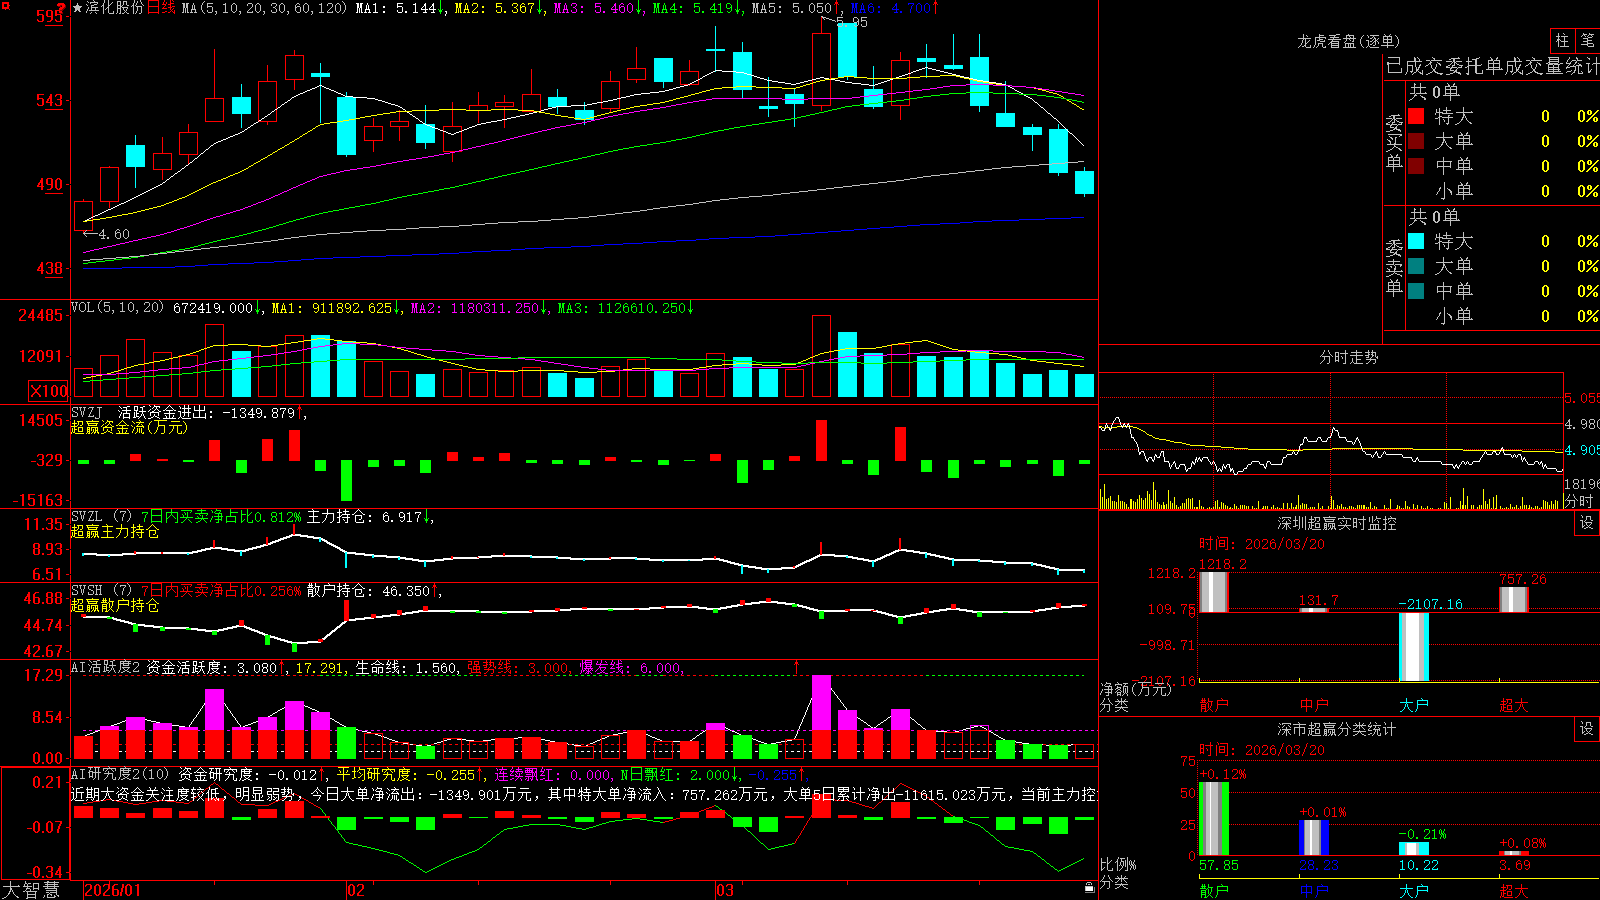This screenshot has height=900, width=1600.
Task: Click the 日线 period label
Action: (x=161, y=8)
